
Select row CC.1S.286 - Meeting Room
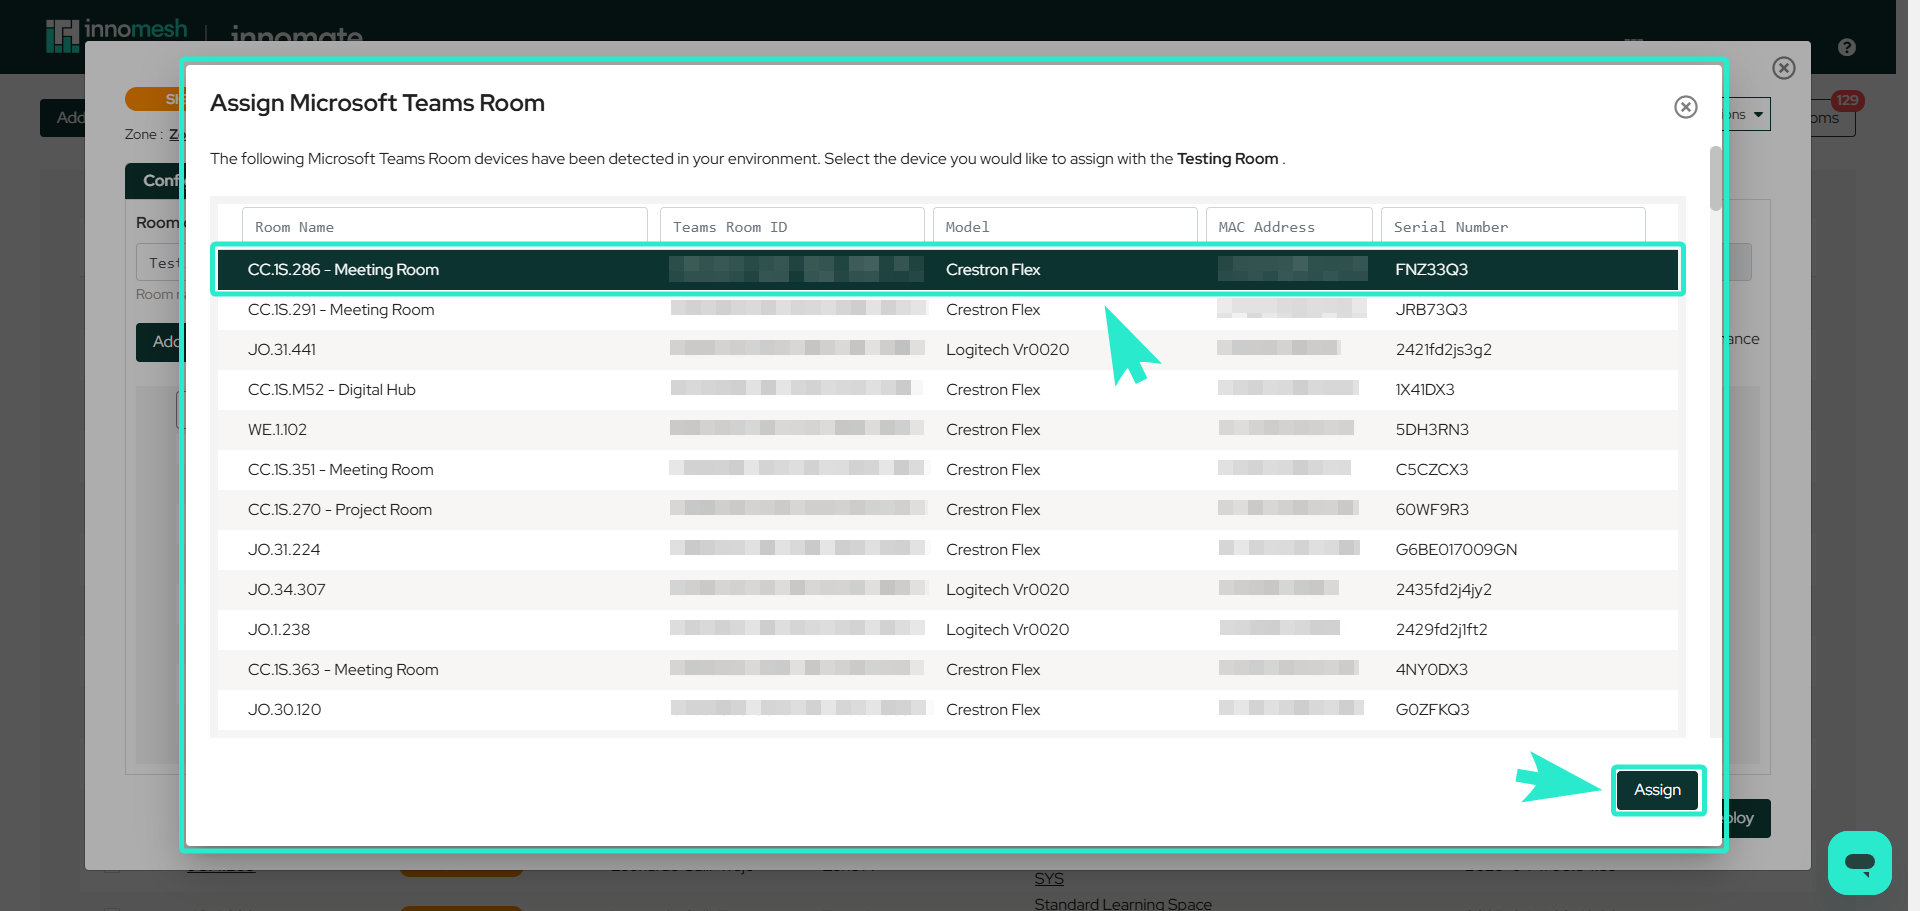tap(947, 270)
